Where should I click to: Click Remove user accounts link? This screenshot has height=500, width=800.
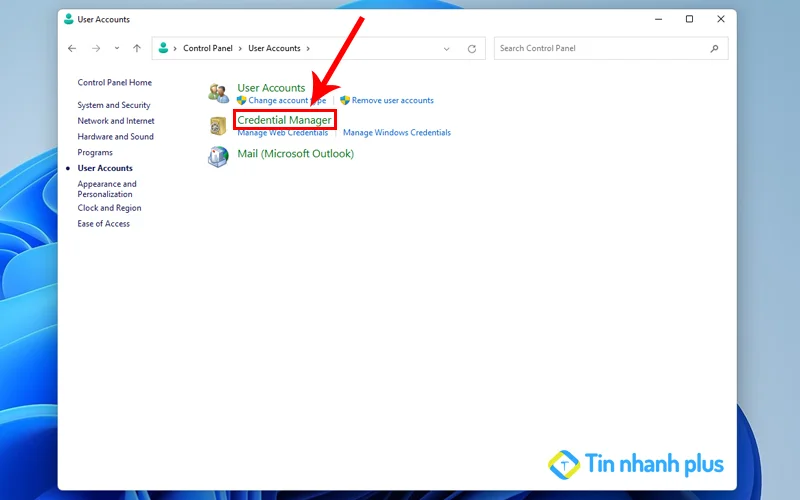[392, 101]
